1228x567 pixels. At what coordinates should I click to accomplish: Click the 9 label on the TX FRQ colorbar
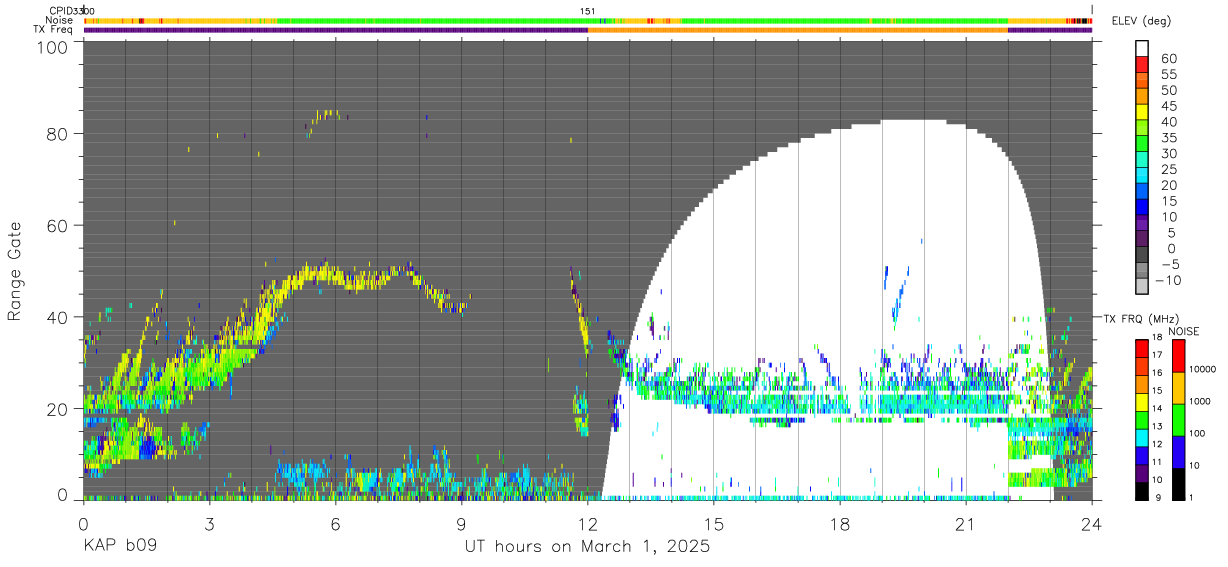pos(1158,498)
